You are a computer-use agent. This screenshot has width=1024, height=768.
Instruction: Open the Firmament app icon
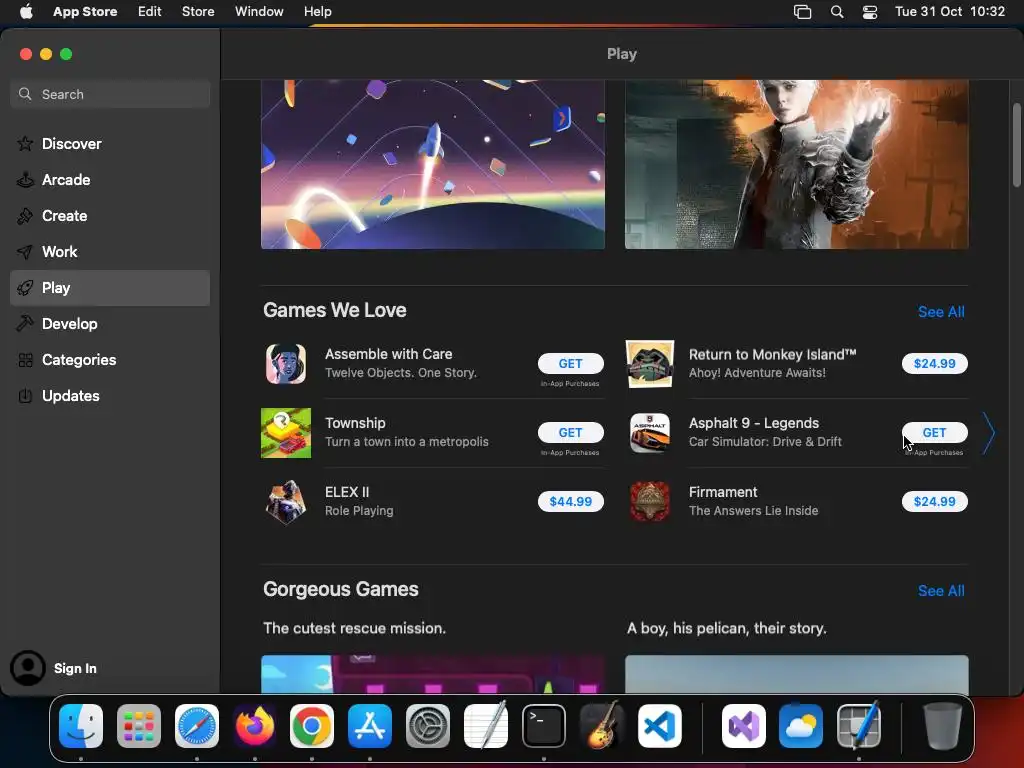650,502
